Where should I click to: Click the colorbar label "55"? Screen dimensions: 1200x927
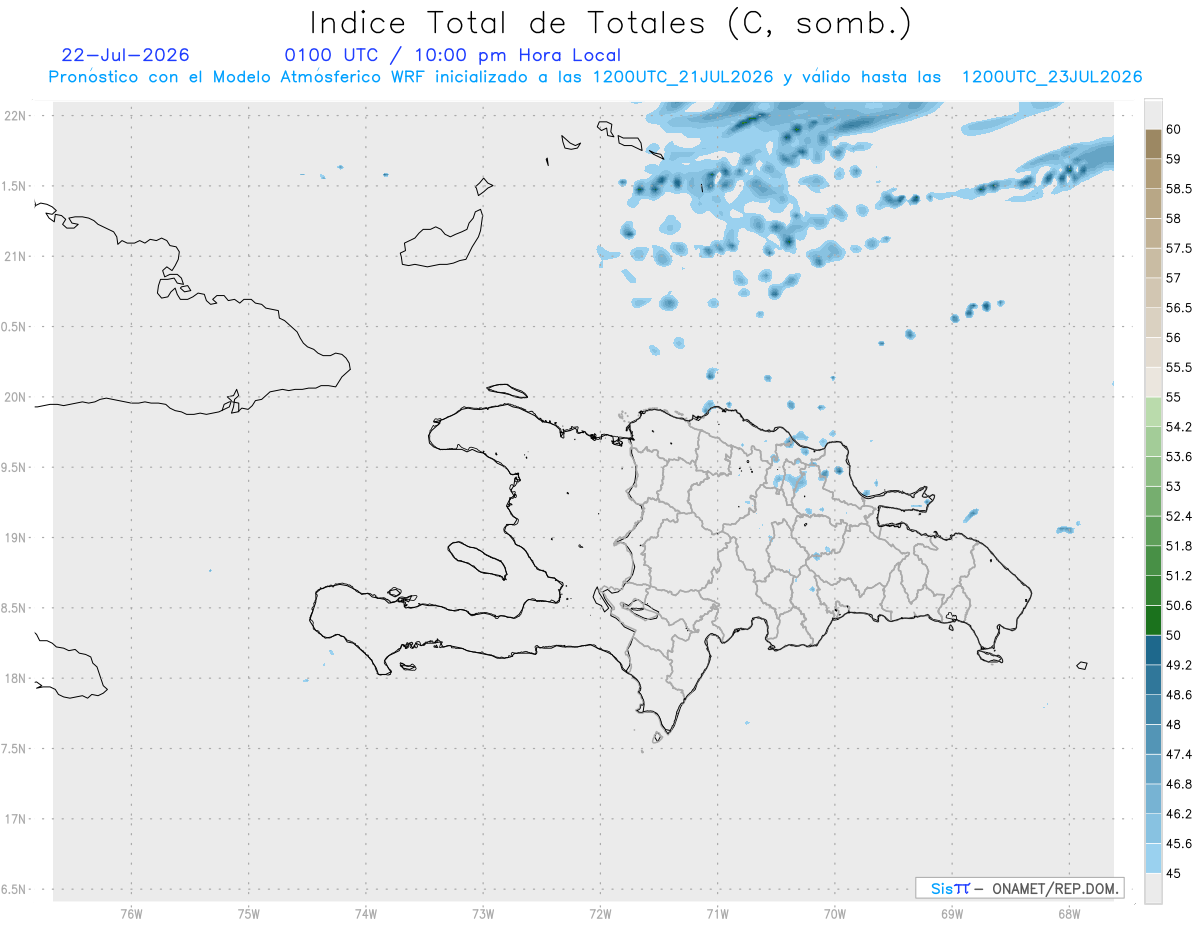coord(1173,397)
